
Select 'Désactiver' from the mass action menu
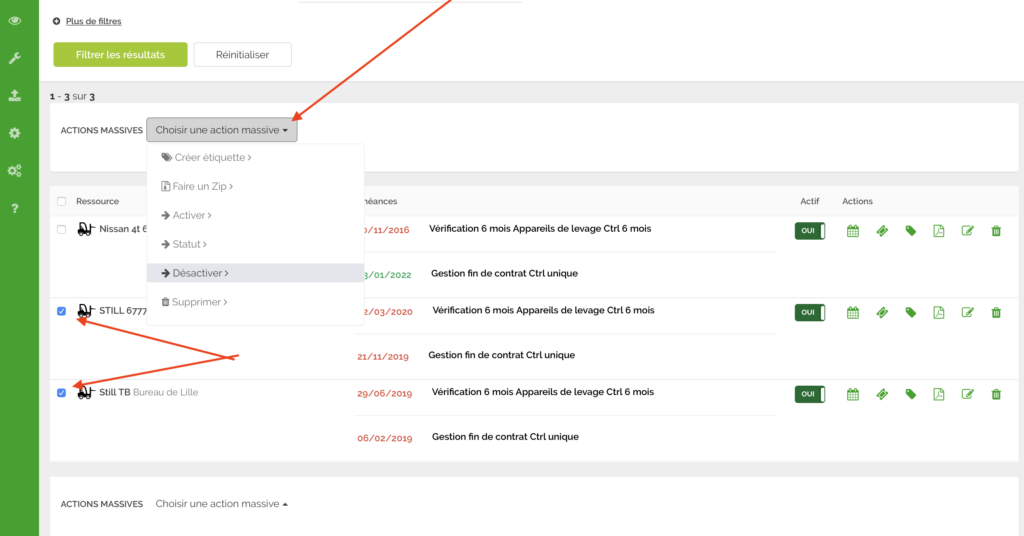200,273
